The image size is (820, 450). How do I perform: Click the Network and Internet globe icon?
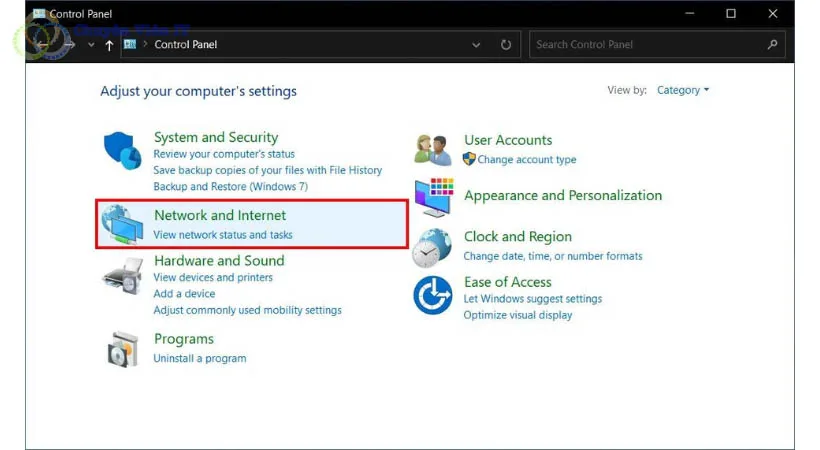click(x=123, y=225)
